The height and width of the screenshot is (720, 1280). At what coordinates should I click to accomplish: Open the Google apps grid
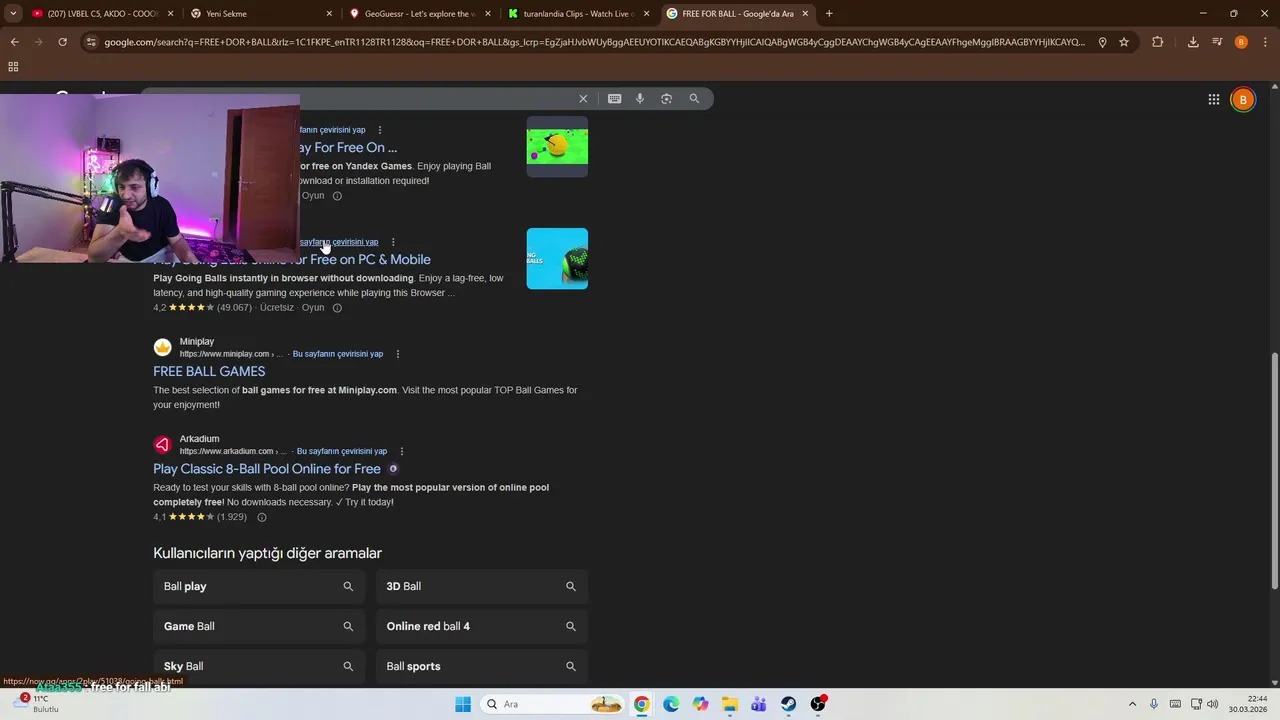pos(1213,99)
